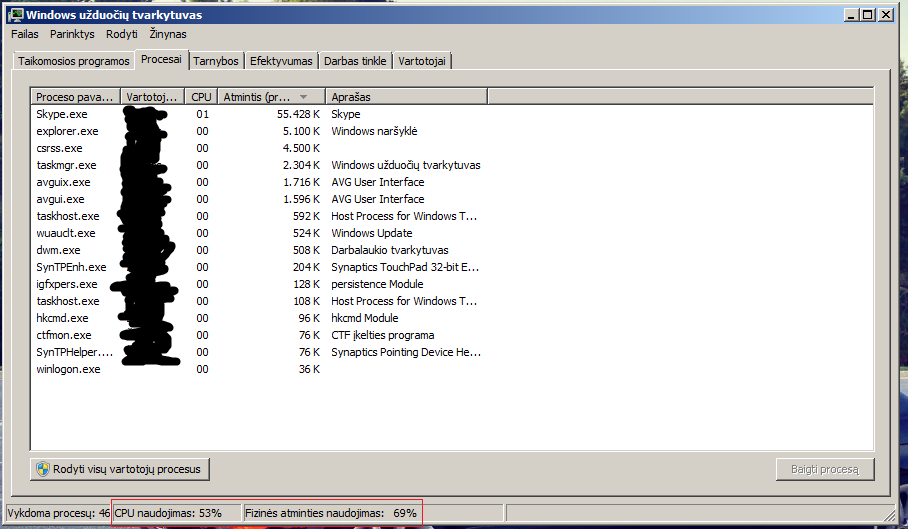
Task: Open the Rodyti menu
Action: click(122, 34)
